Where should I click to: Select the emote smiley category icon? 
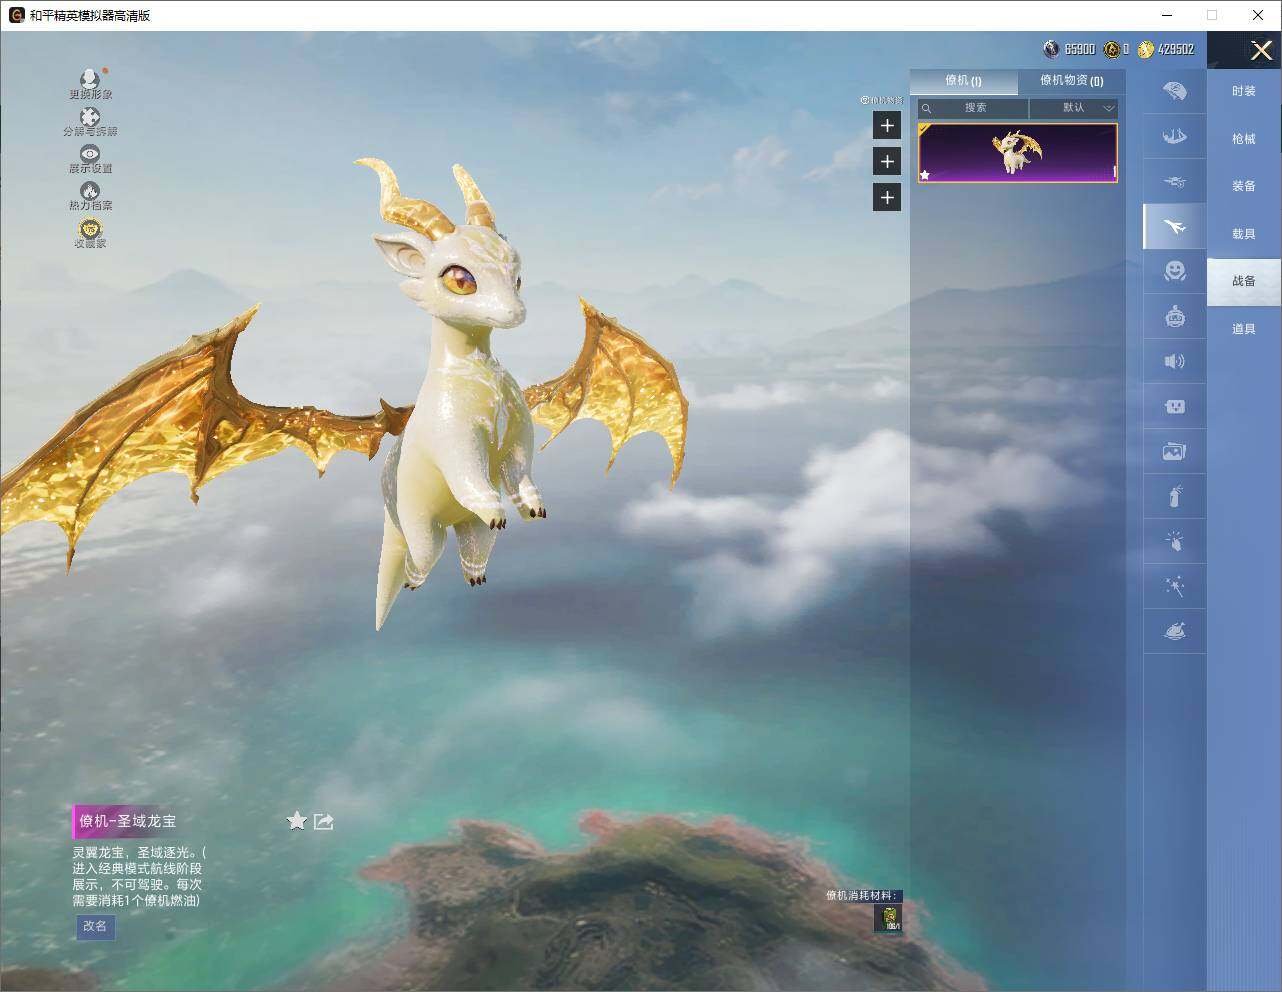point(1175,271)
